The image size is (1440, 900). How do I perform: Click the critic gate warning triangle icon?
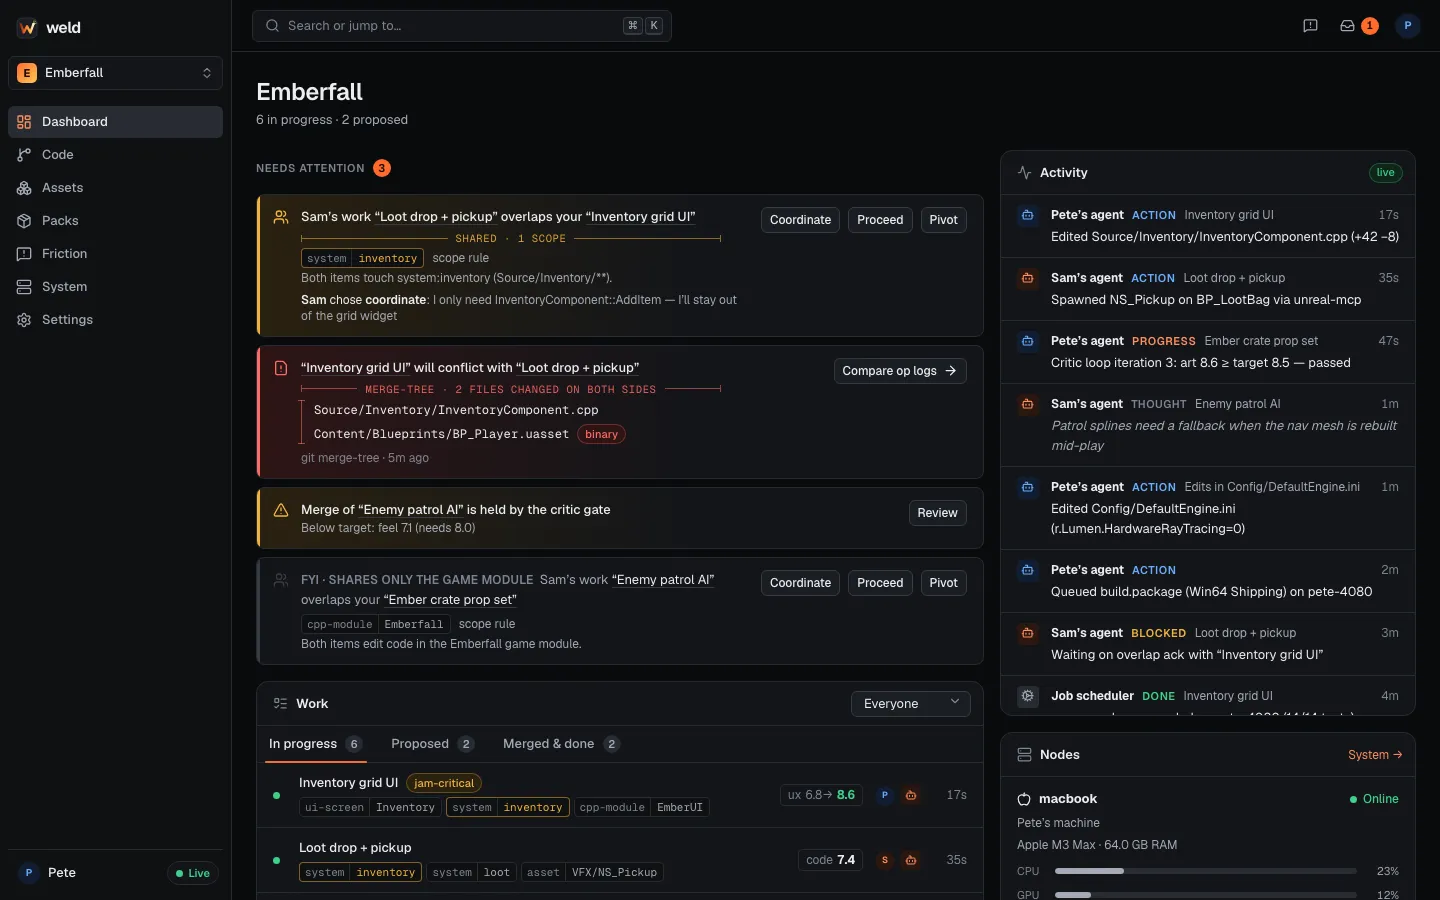pyautogui.click(x=281, y=510)
